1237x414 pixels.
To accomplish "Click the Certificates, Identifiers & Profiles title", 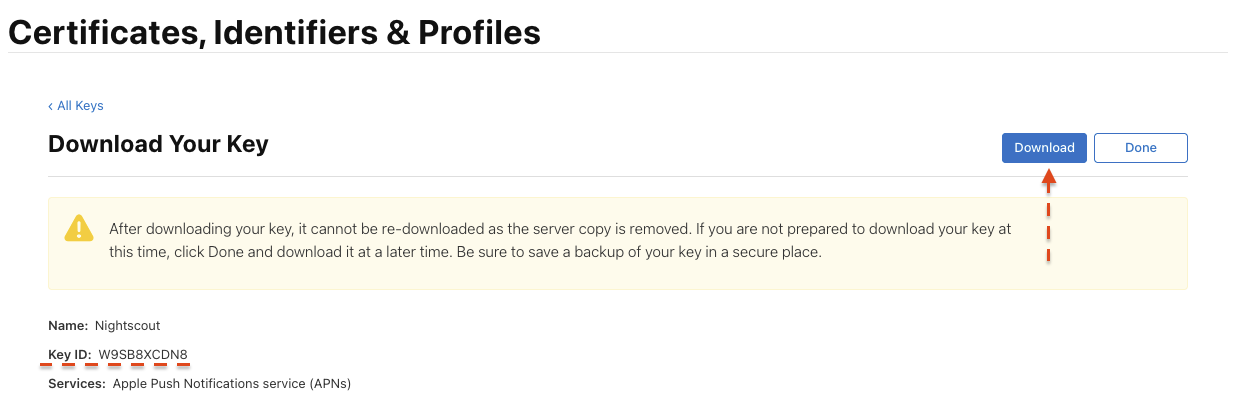I will point(274,32).
